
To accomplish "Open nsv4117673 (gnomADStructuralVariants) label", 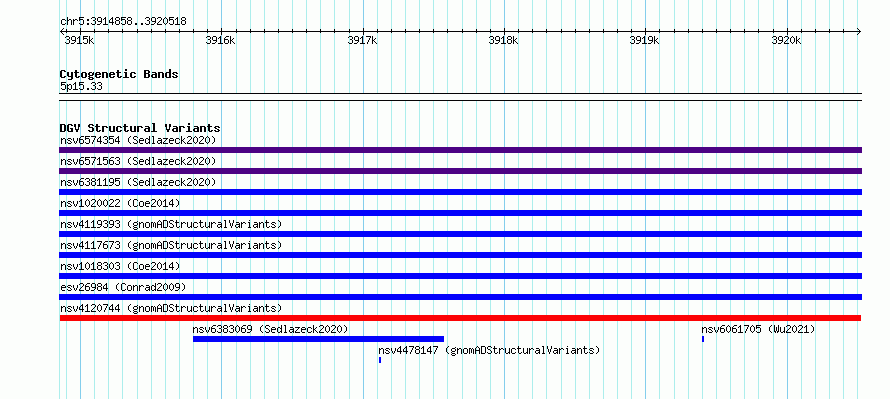I will click(x=171, y=245).
